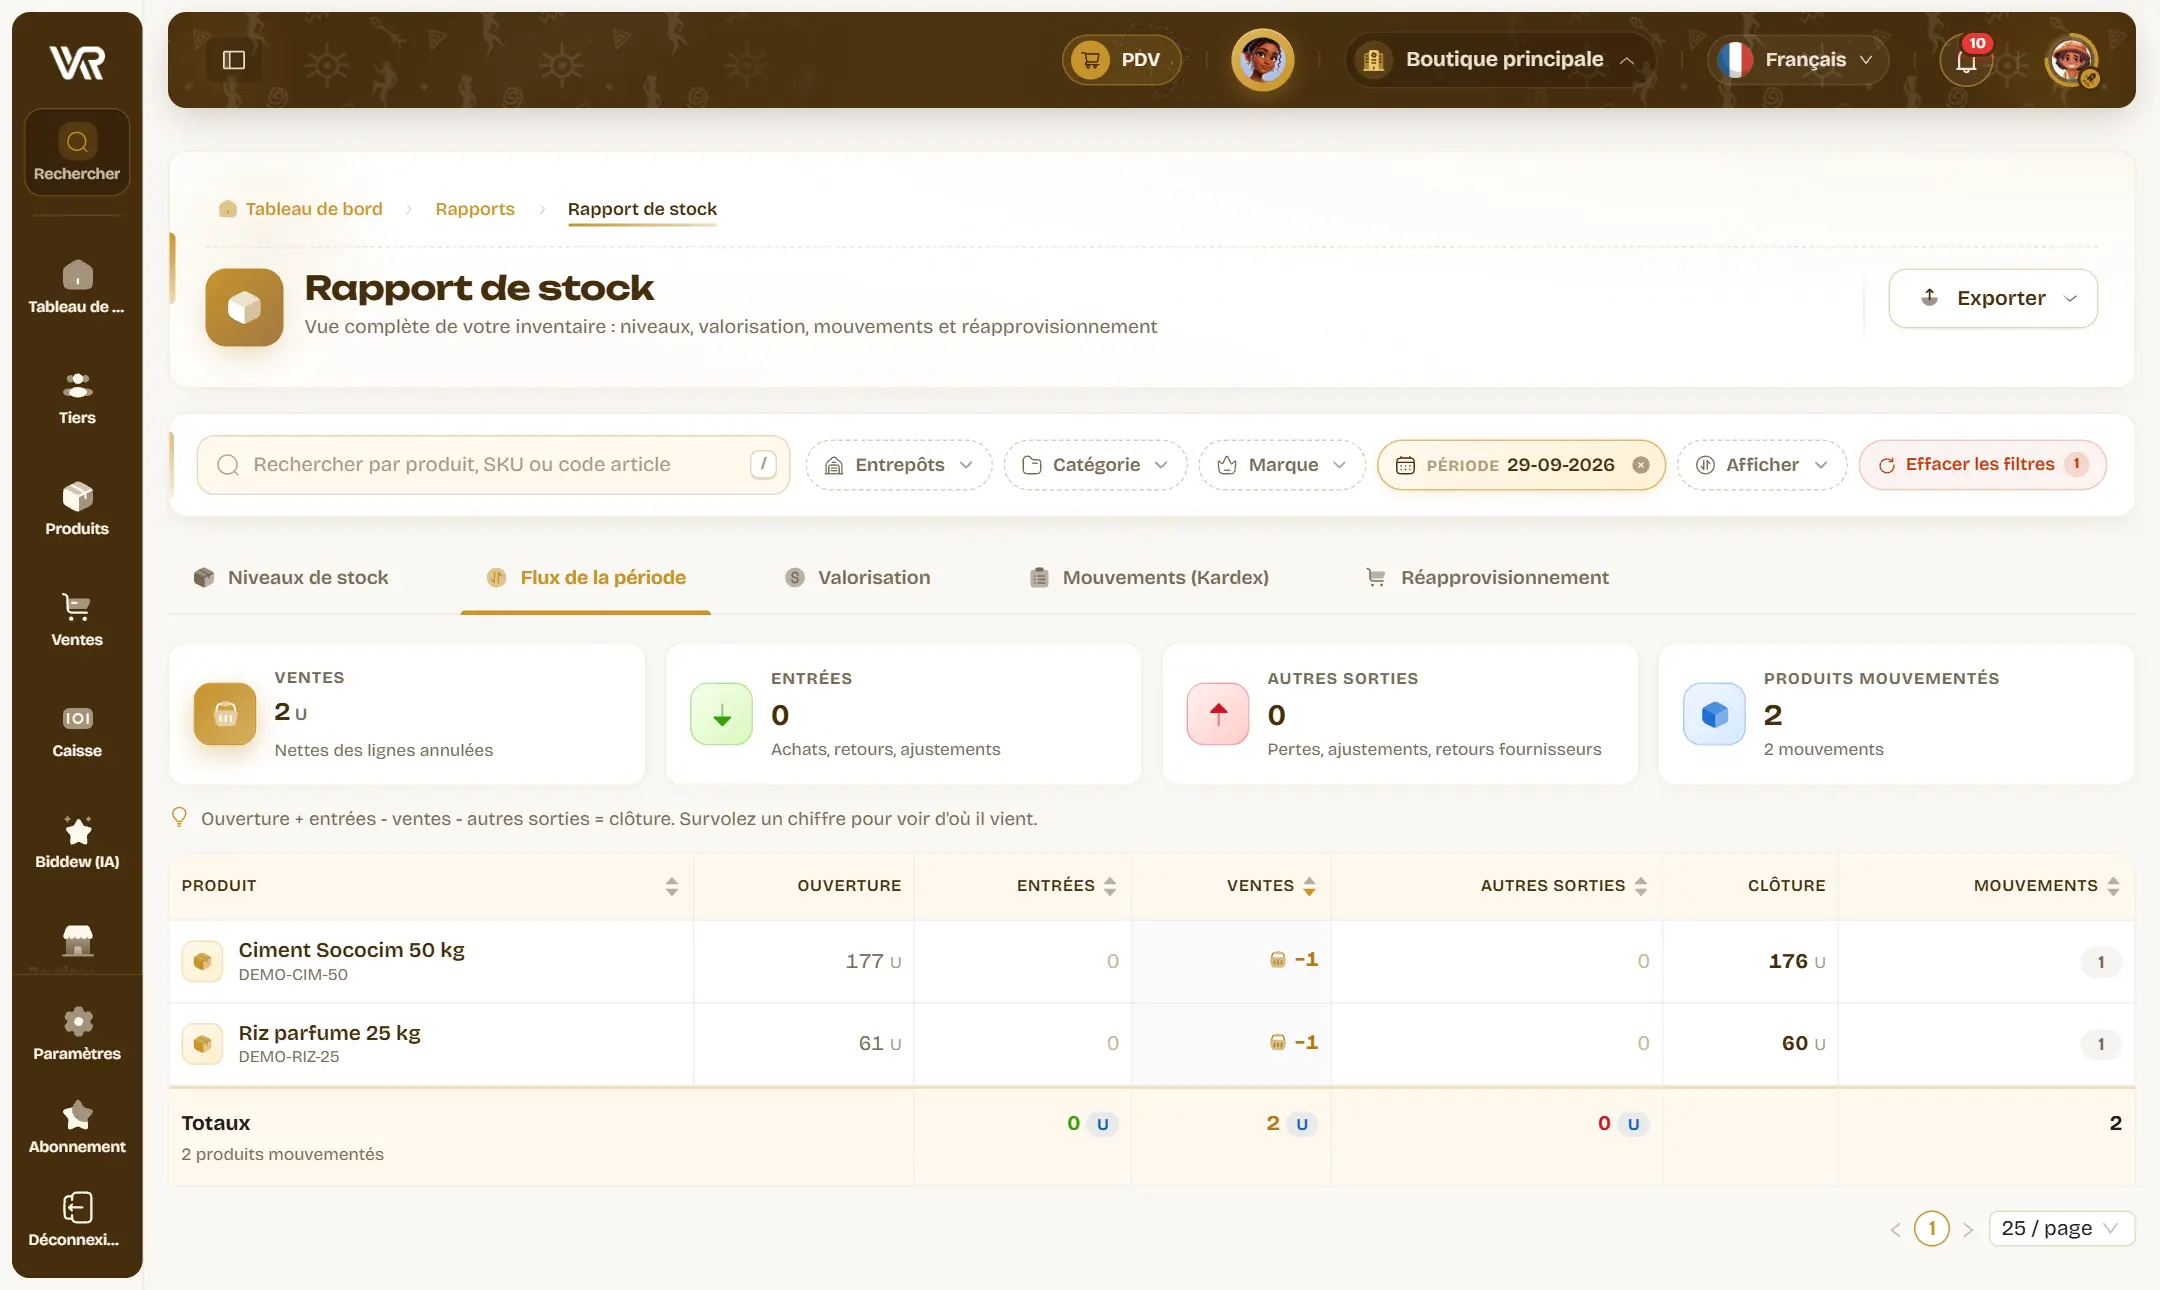Image resolution: width=2160 pixels, height=1290 pixels.
Task: Switch to Valorisation tab
Action: click(x=858, y=578)
